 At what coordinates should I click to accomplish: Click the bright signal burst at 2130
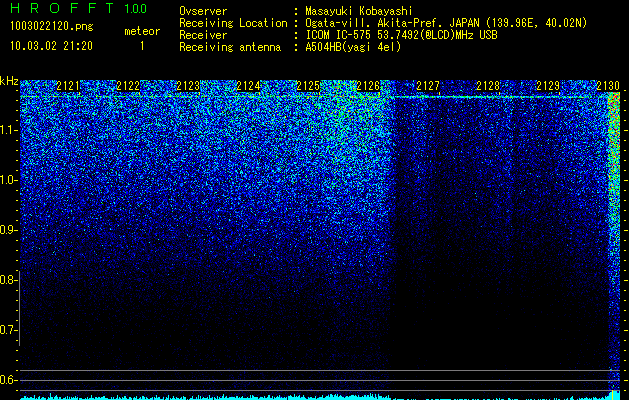point(614,241)
